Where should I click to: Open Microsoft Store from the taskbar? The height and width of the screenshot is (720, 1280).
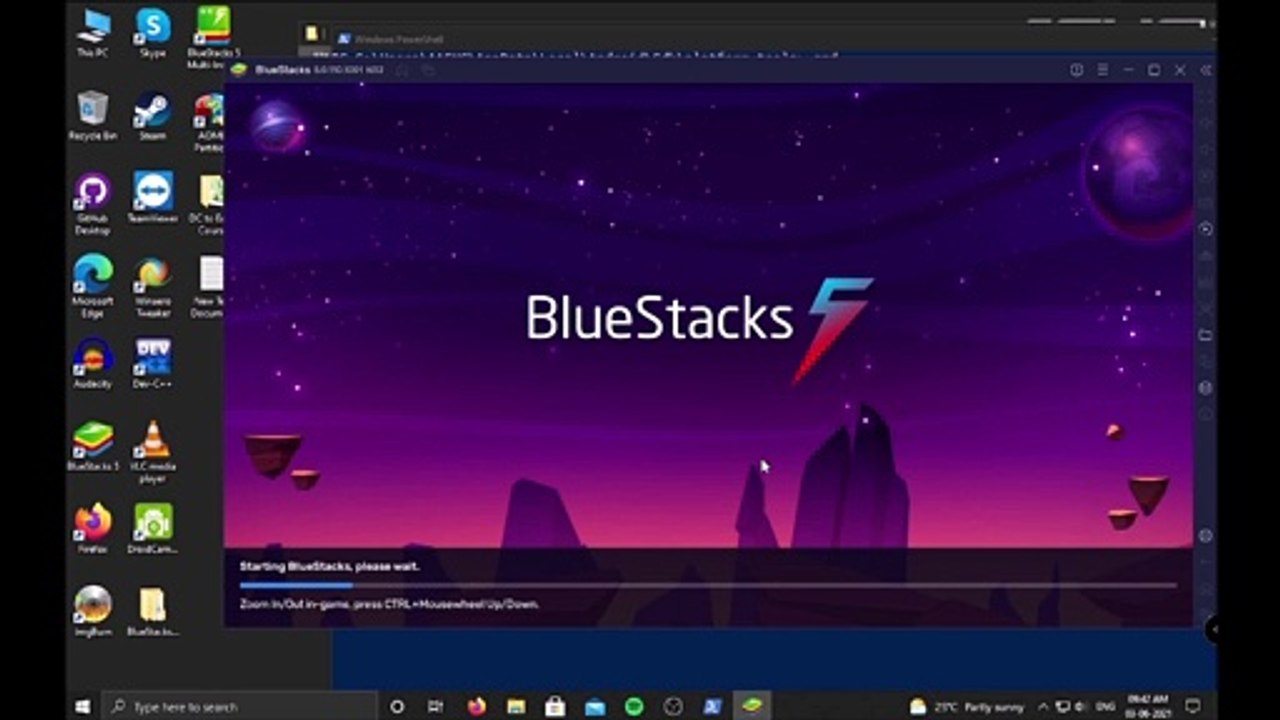555,706
